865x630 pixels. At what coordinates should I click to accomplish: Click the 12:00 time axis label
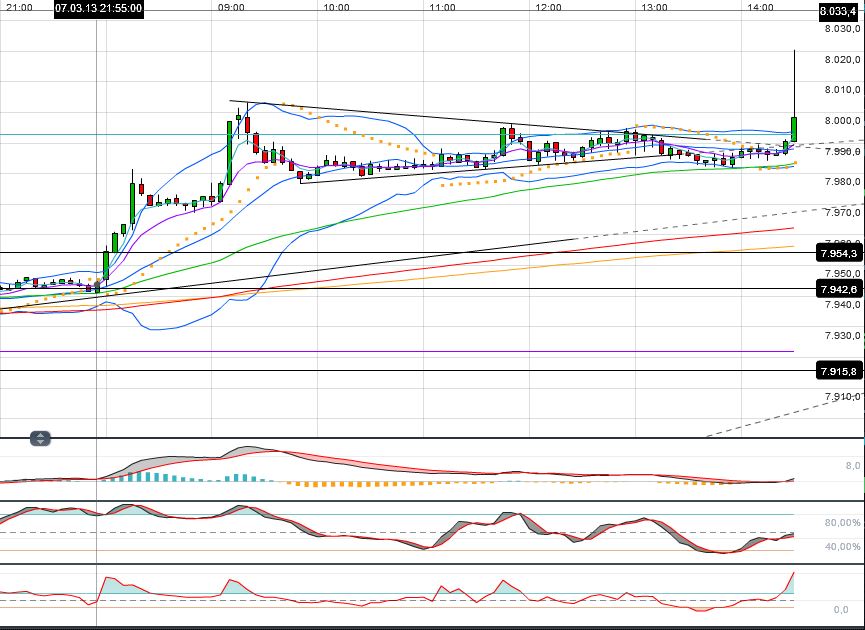[x=548, y=8]
